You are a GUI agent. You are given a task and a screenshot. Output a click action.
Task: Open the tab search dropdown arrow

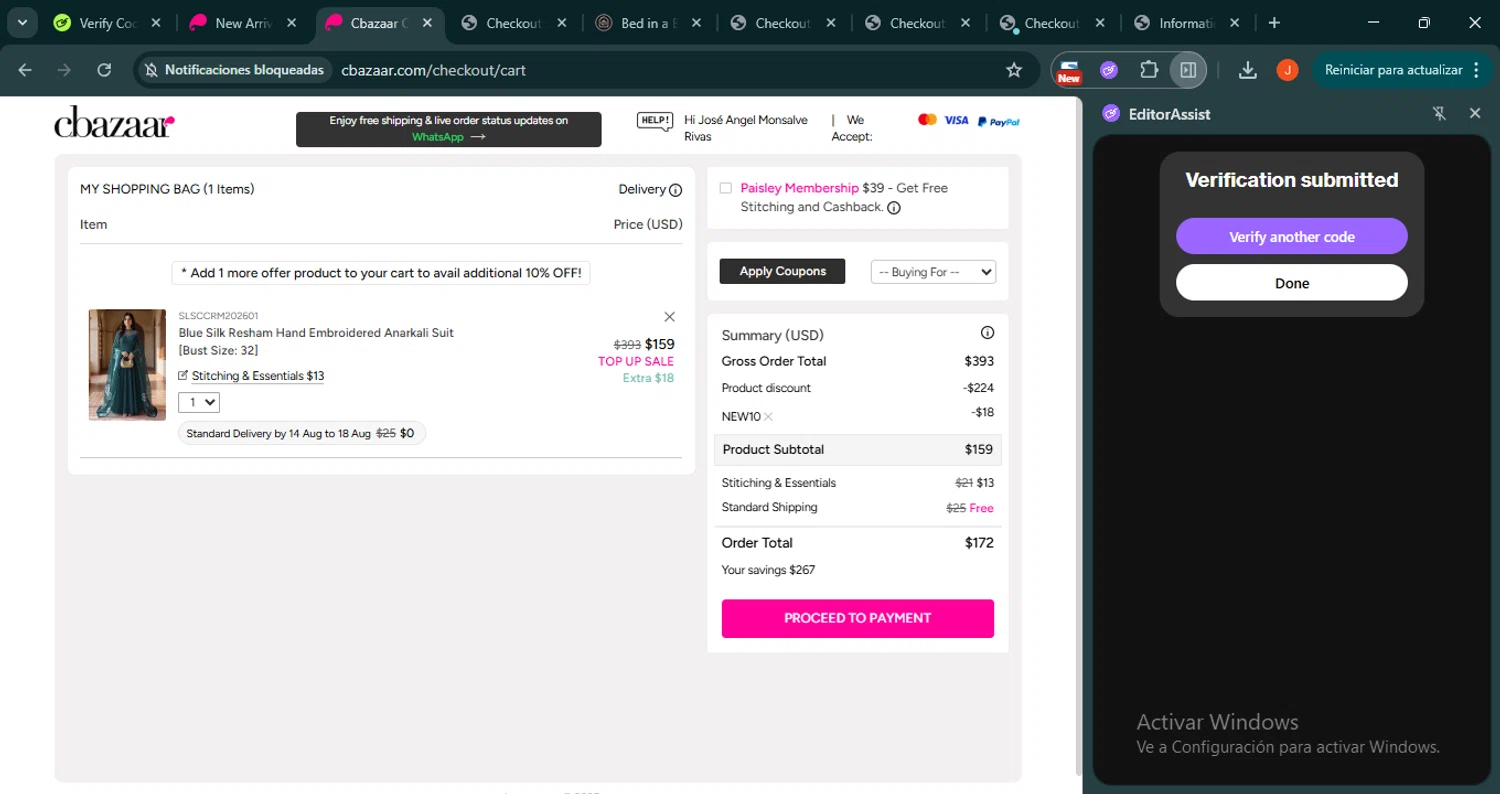tap(21, 23)
